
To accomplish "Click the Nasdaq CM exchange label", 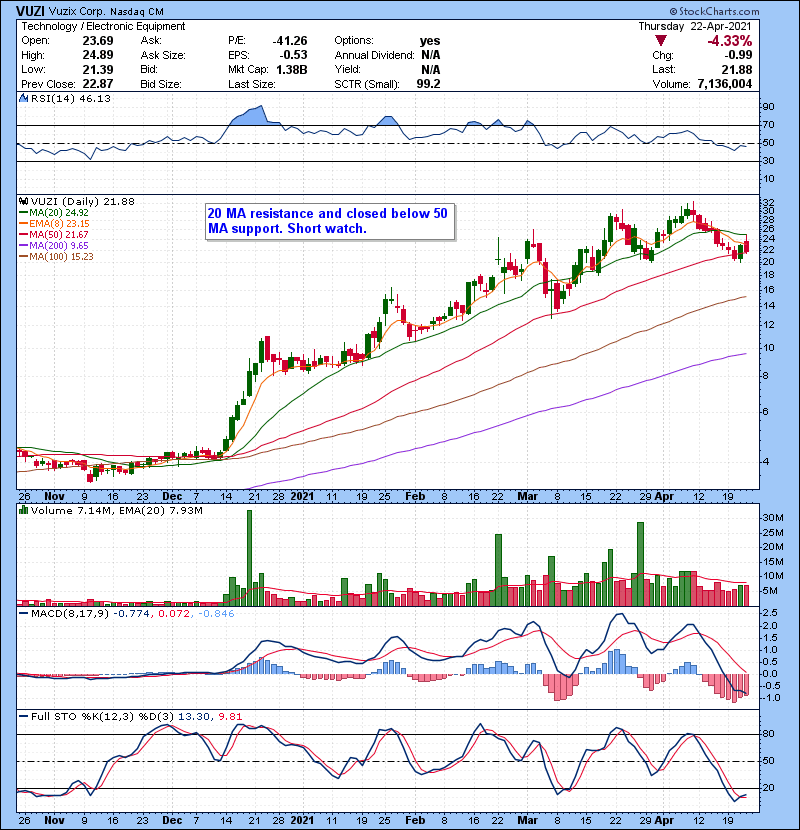I will point(137,12).
